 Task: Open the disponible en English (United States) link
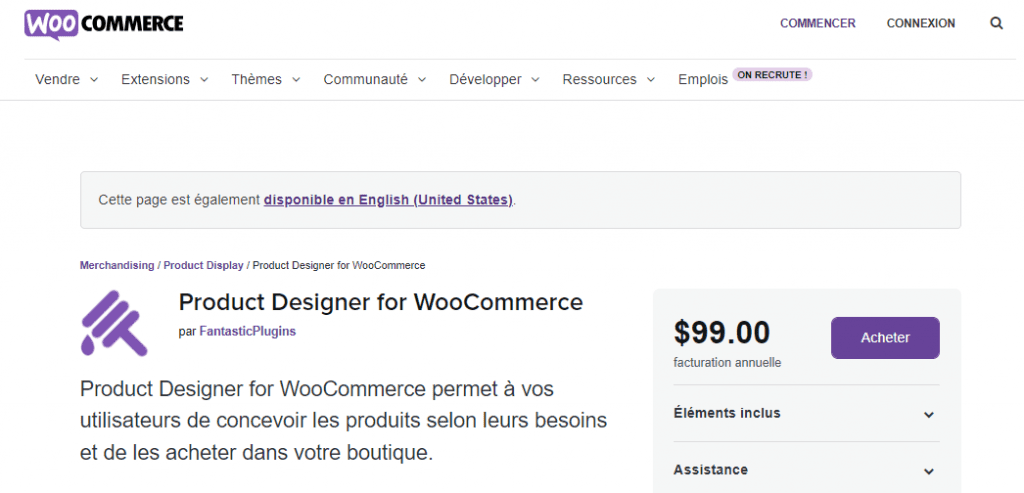(x=389, y=200)
